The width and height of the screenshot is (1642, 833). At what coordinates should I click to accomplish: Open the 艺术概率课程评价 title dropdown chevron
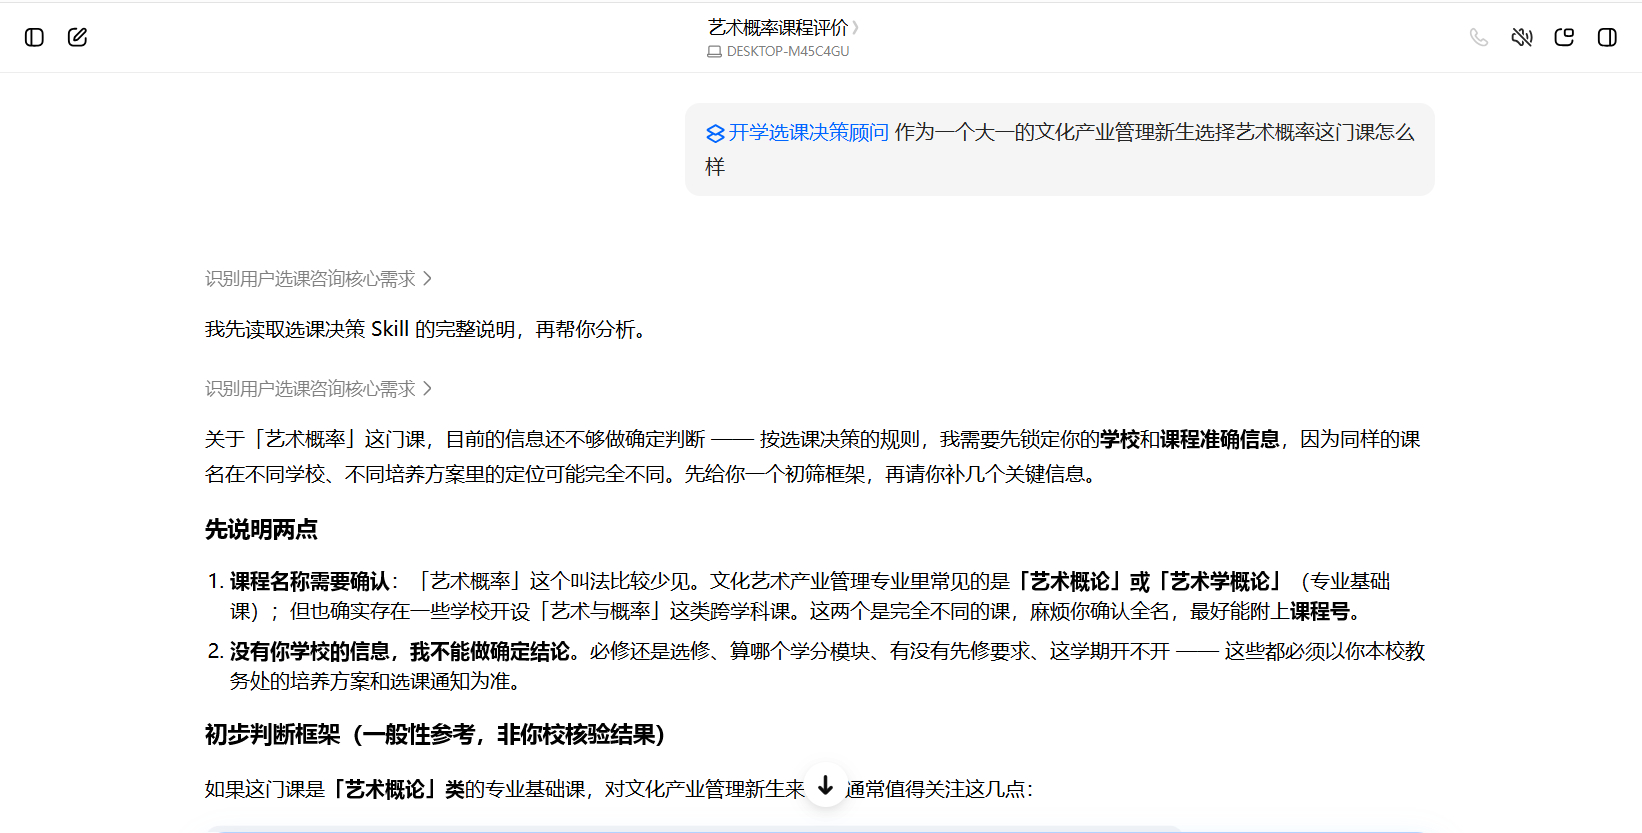[x=855, y=28]
